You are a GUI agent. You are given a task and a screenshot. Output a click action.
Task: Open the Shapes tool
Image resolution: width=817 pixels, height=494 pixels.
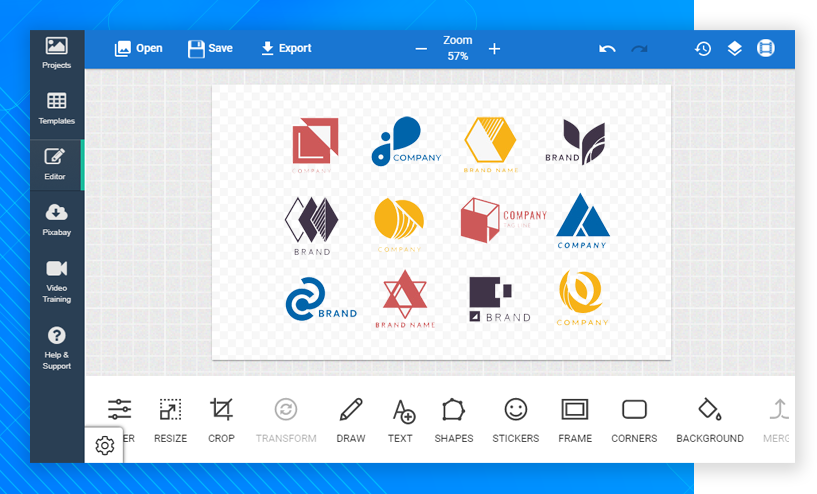454,420
